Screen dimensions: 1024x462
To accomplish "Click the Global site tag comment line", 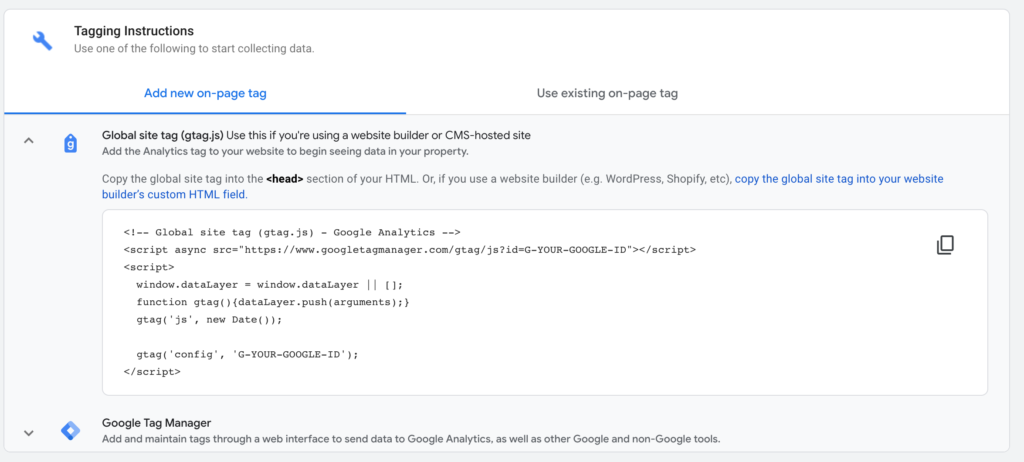I will pyautogui.click(x=292, y=232).
